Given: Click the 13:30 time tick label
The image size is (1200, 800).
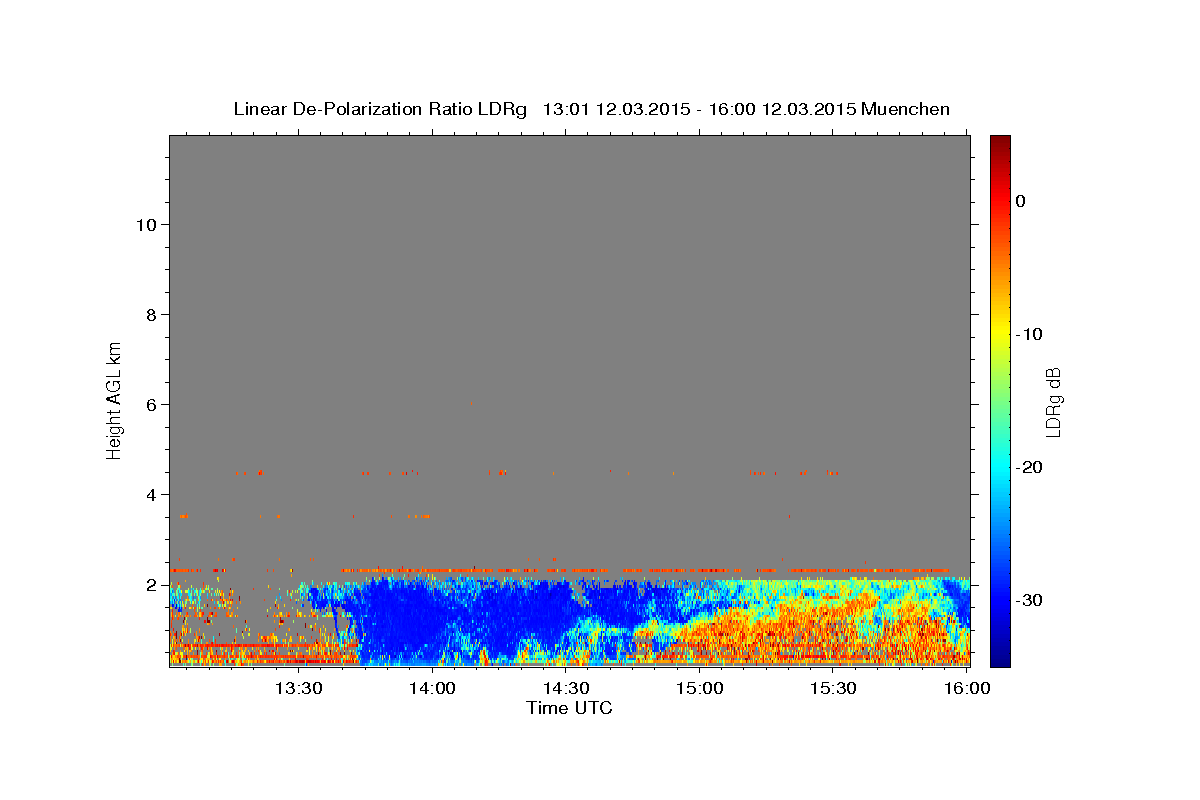Looking at the screenshot, I should 298,689.
